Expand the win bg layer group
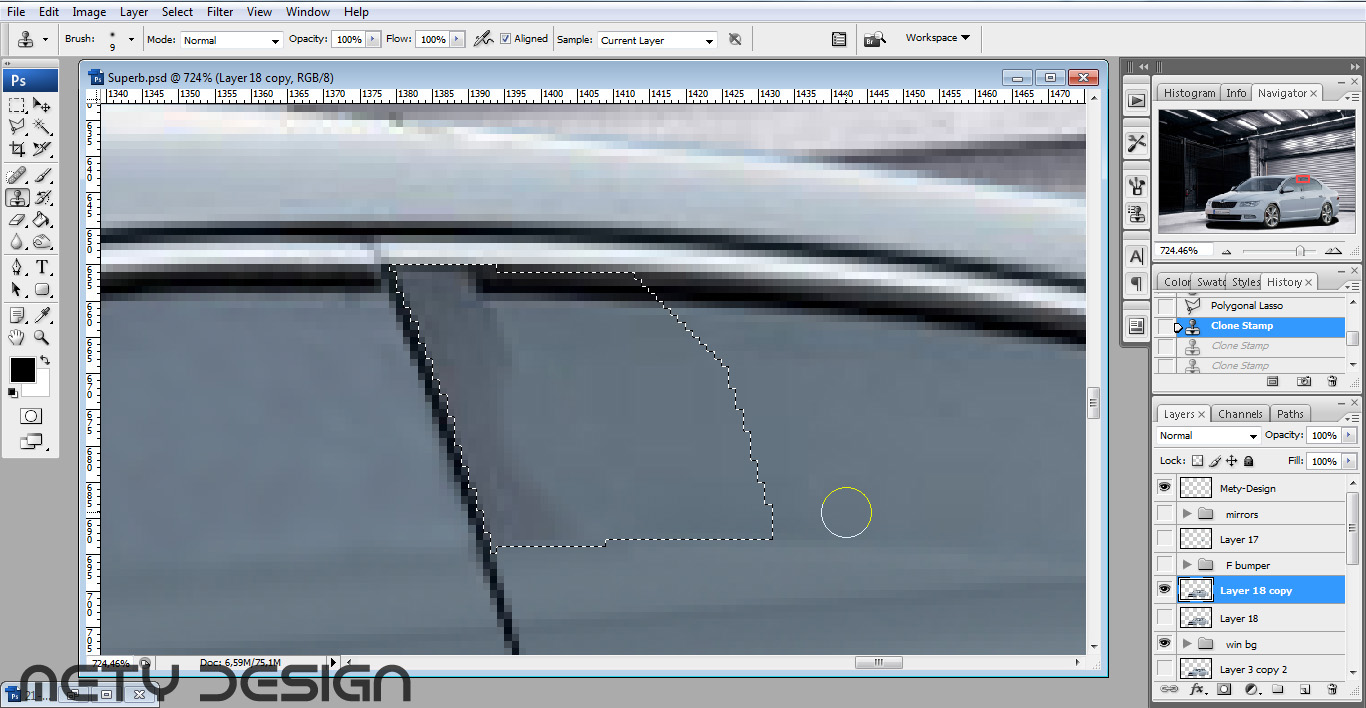Image resolution: width=1366 pixels, height=708 pixels. click(1187, 643)
